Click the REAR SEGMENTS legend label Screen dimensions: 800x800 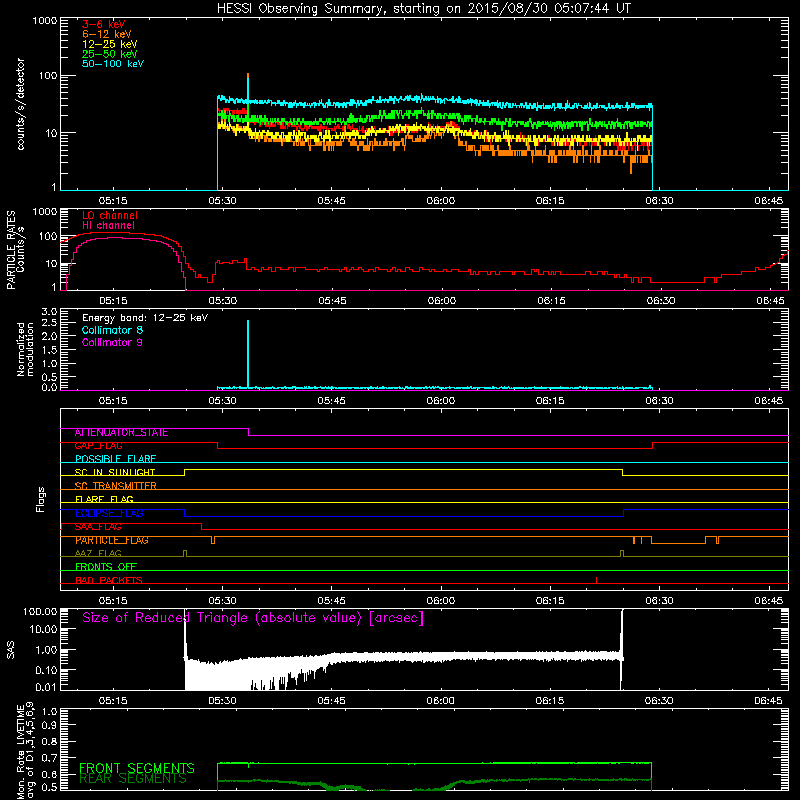click(133, 779)
